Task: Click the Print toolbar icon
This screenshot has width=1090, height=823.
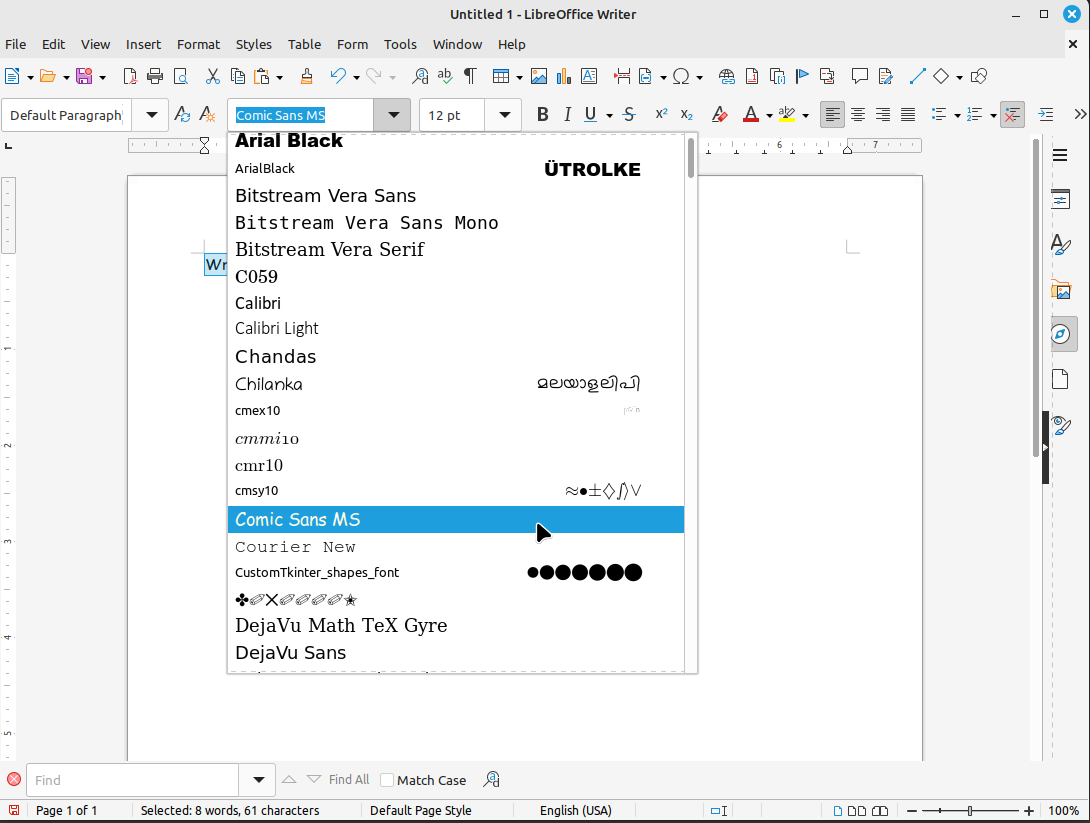Action: click(155, 76)
